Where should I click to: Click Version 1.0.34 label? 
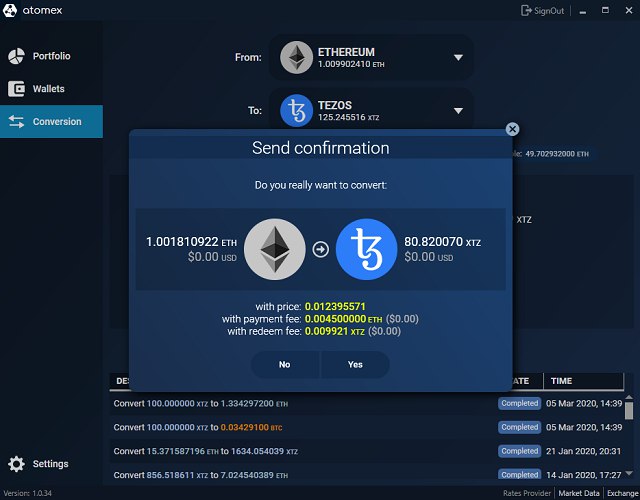tap(28, 493)
